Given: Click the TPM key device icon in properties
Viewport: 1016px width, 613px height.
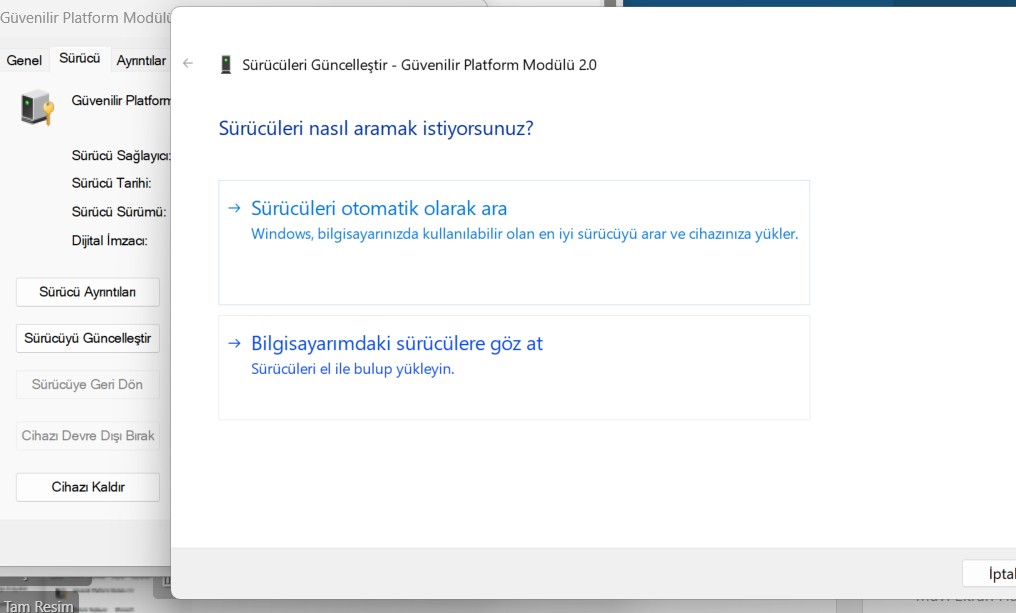Looking at the screenshot, I should (37, 108).
